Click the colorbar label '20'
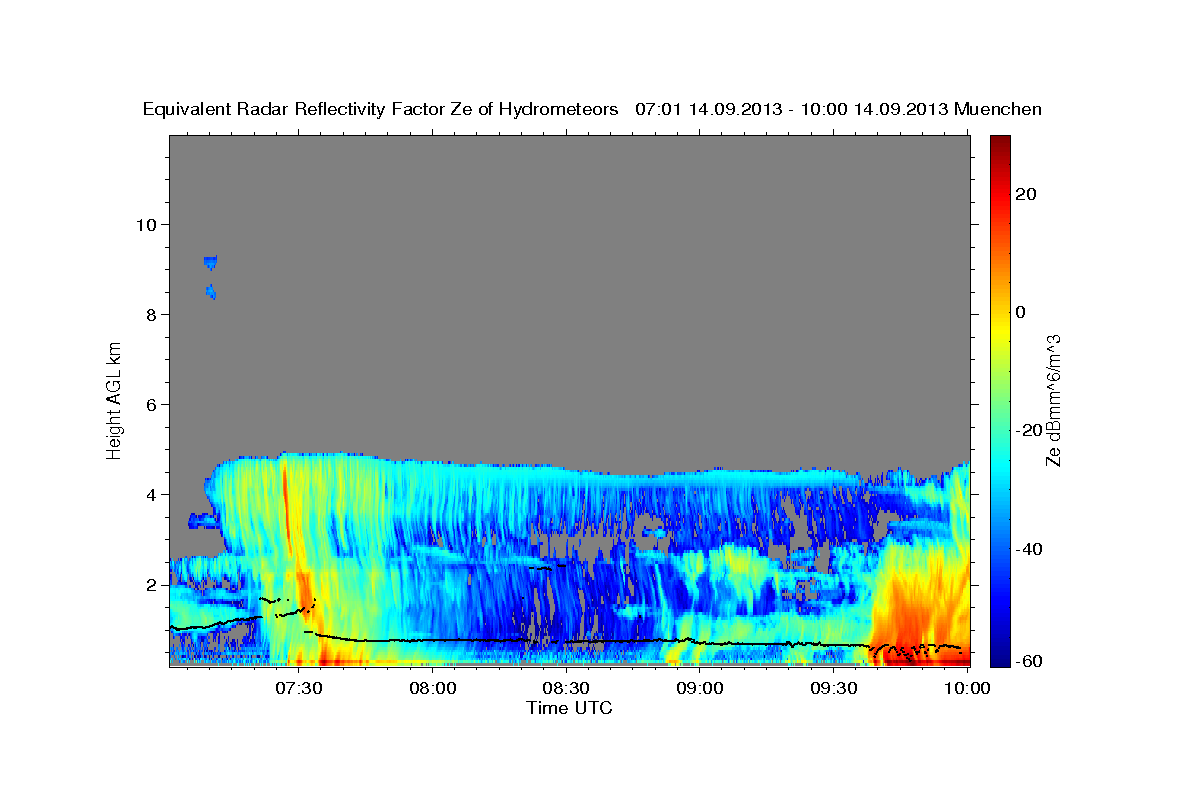 [1026, 194]
